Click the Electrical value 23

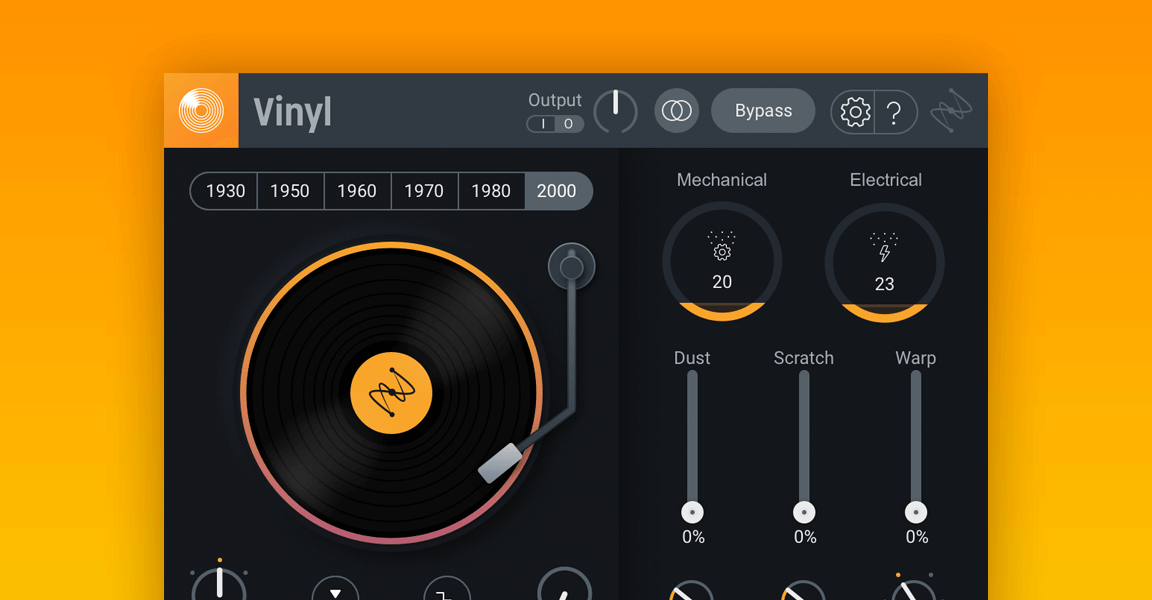pos(885,284)
